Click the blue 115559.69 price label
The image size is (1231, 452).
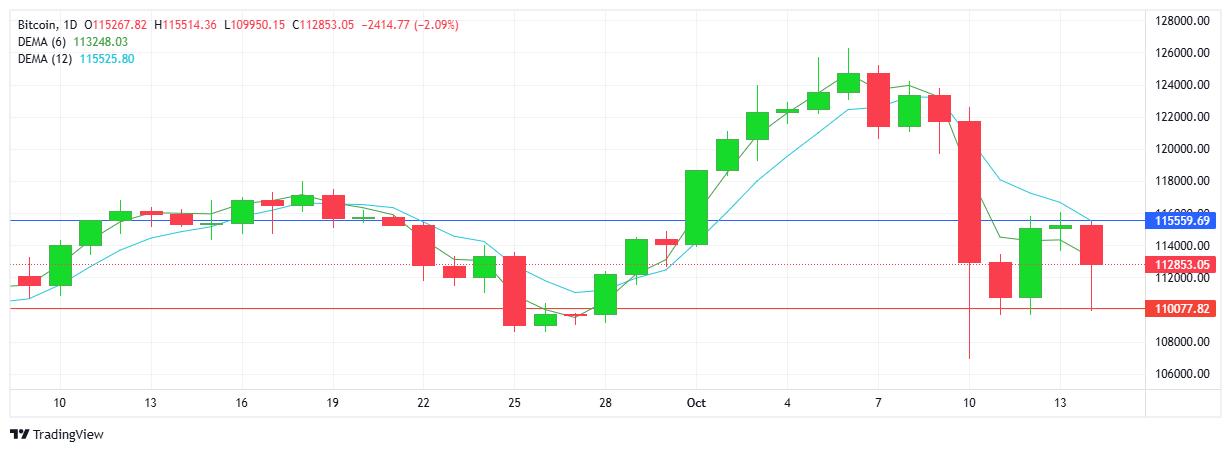click(x=1183, y=220)
